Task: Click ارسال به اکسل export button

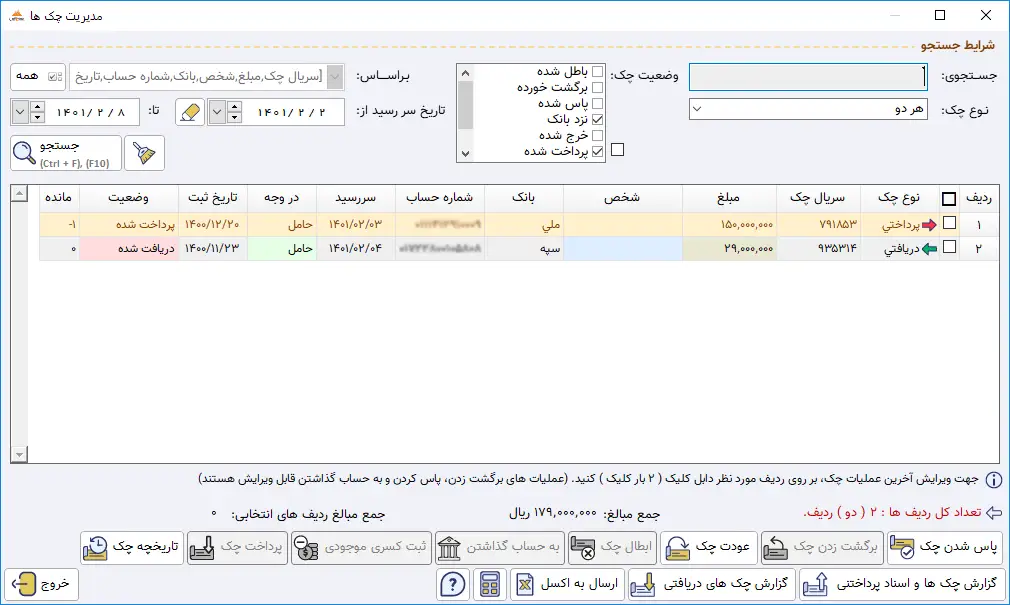Action: (567, 584)
